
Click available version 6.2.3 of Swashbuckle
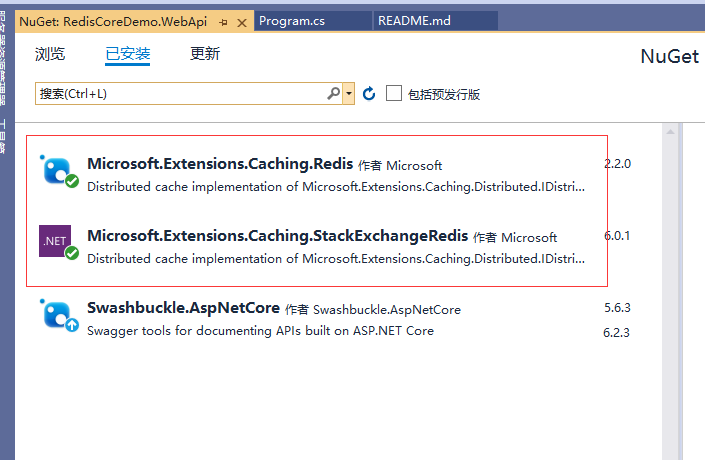616,333
